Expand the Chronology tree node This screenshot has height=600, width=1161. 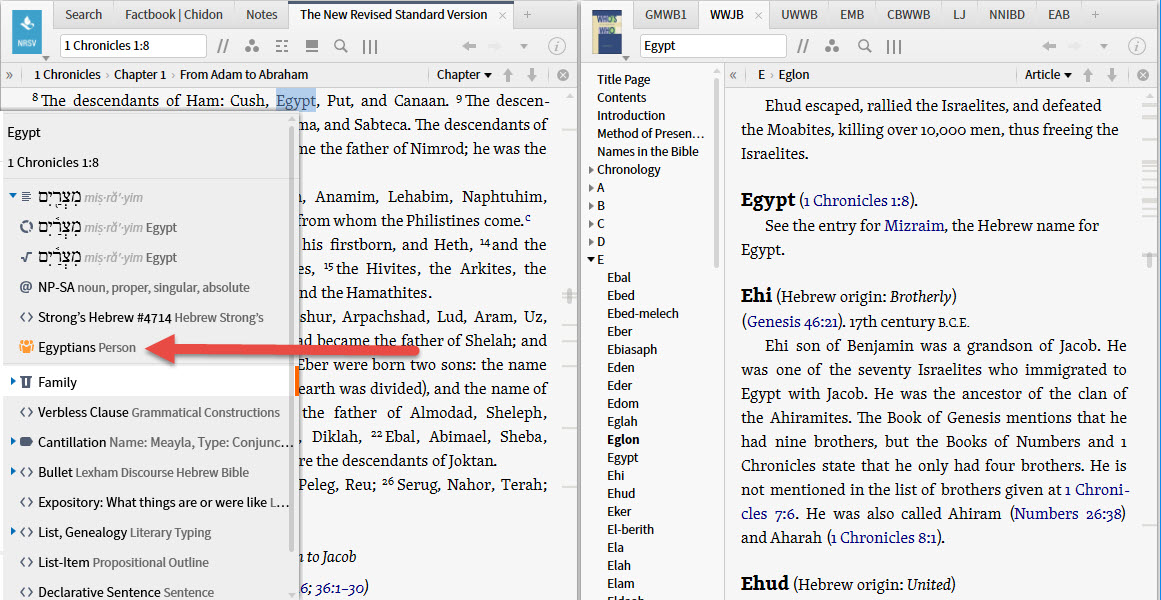pyautogui.click(x=591, y=170)
